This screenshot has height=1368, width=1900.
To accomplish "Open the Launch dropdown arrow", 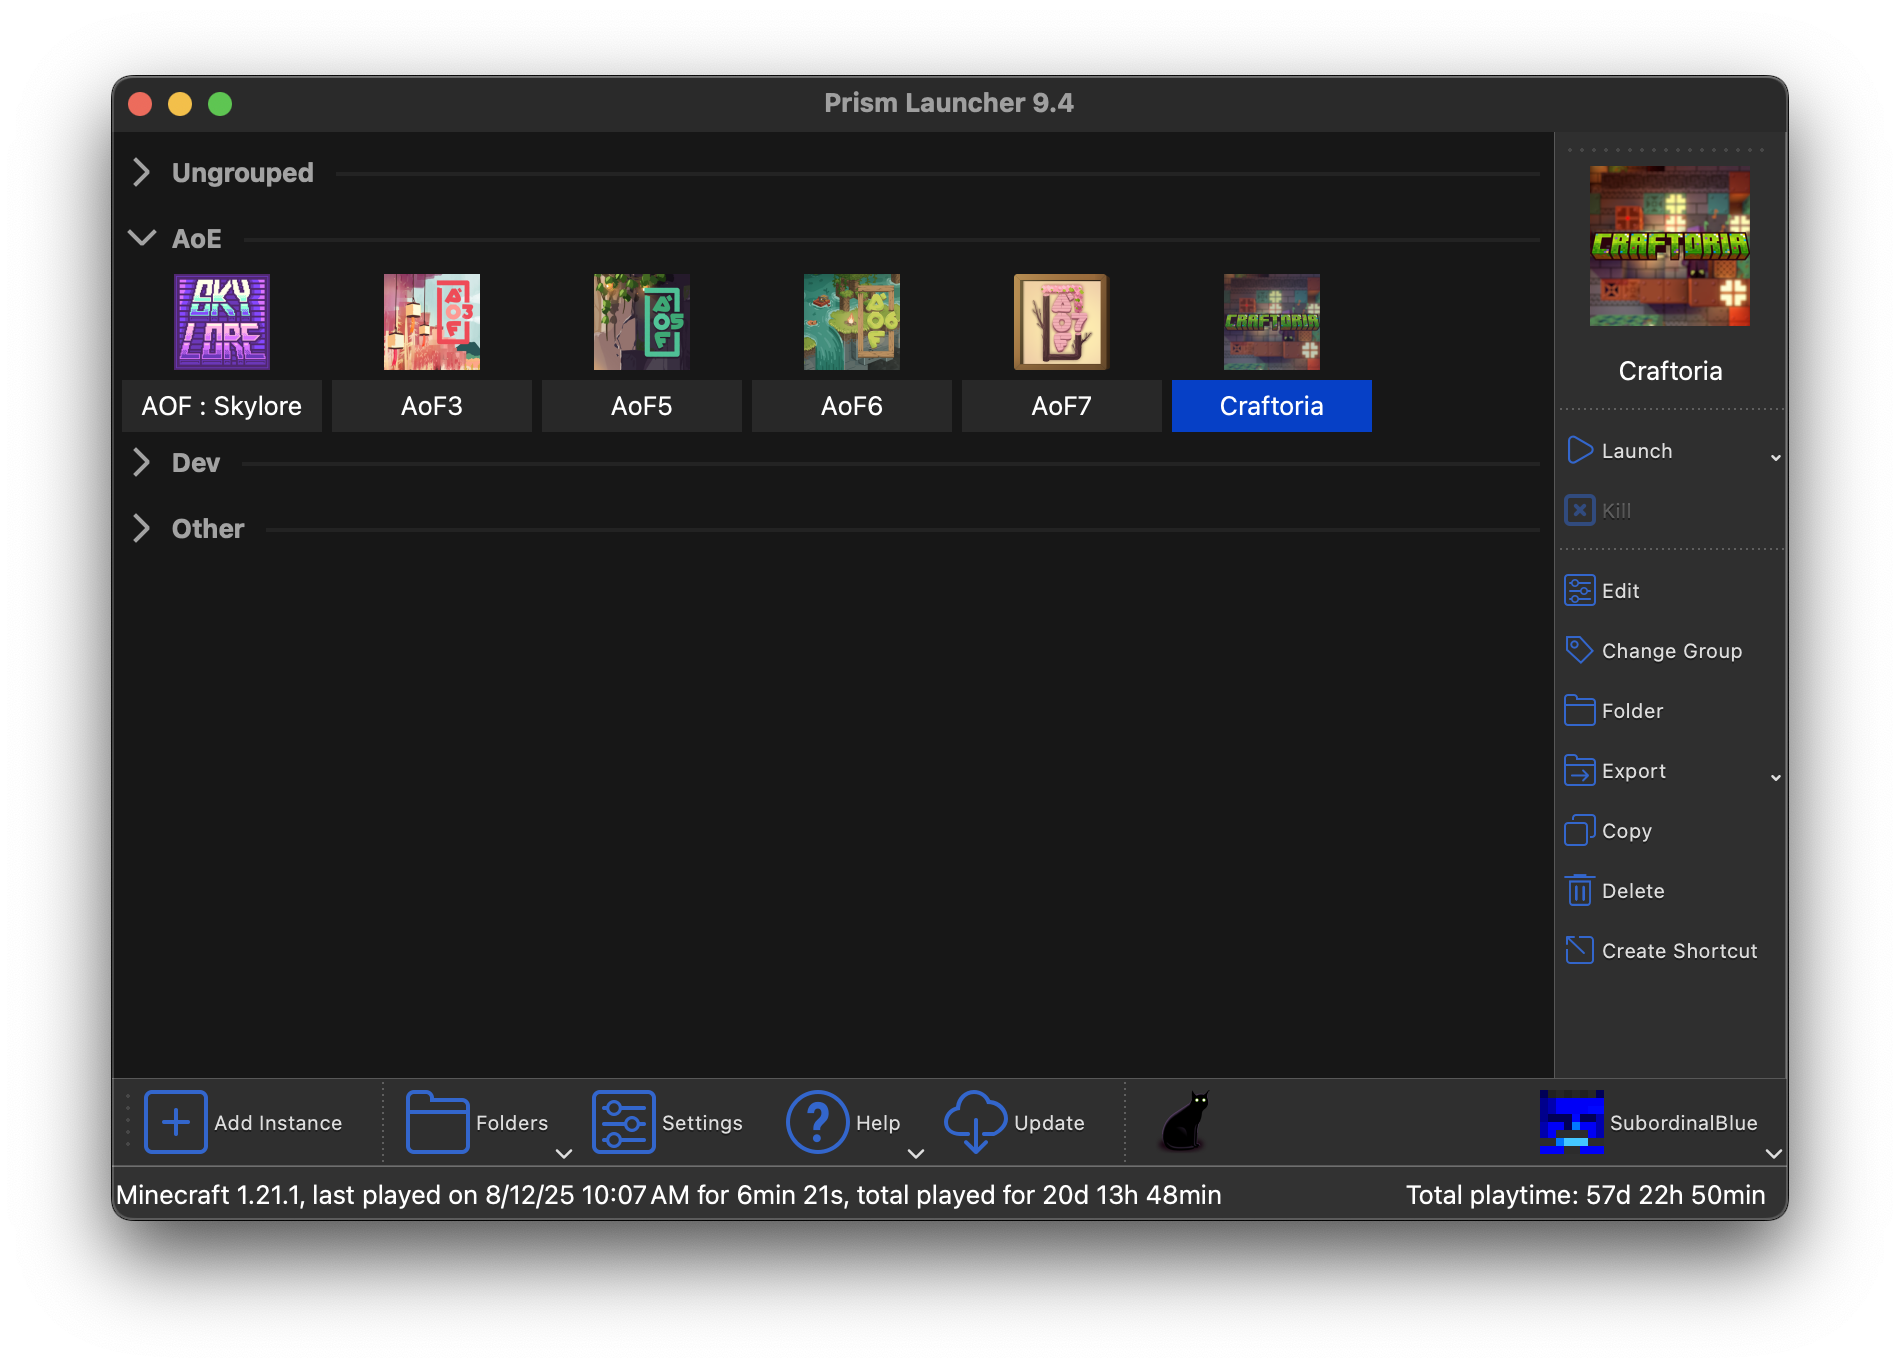I will point(1776,458).
